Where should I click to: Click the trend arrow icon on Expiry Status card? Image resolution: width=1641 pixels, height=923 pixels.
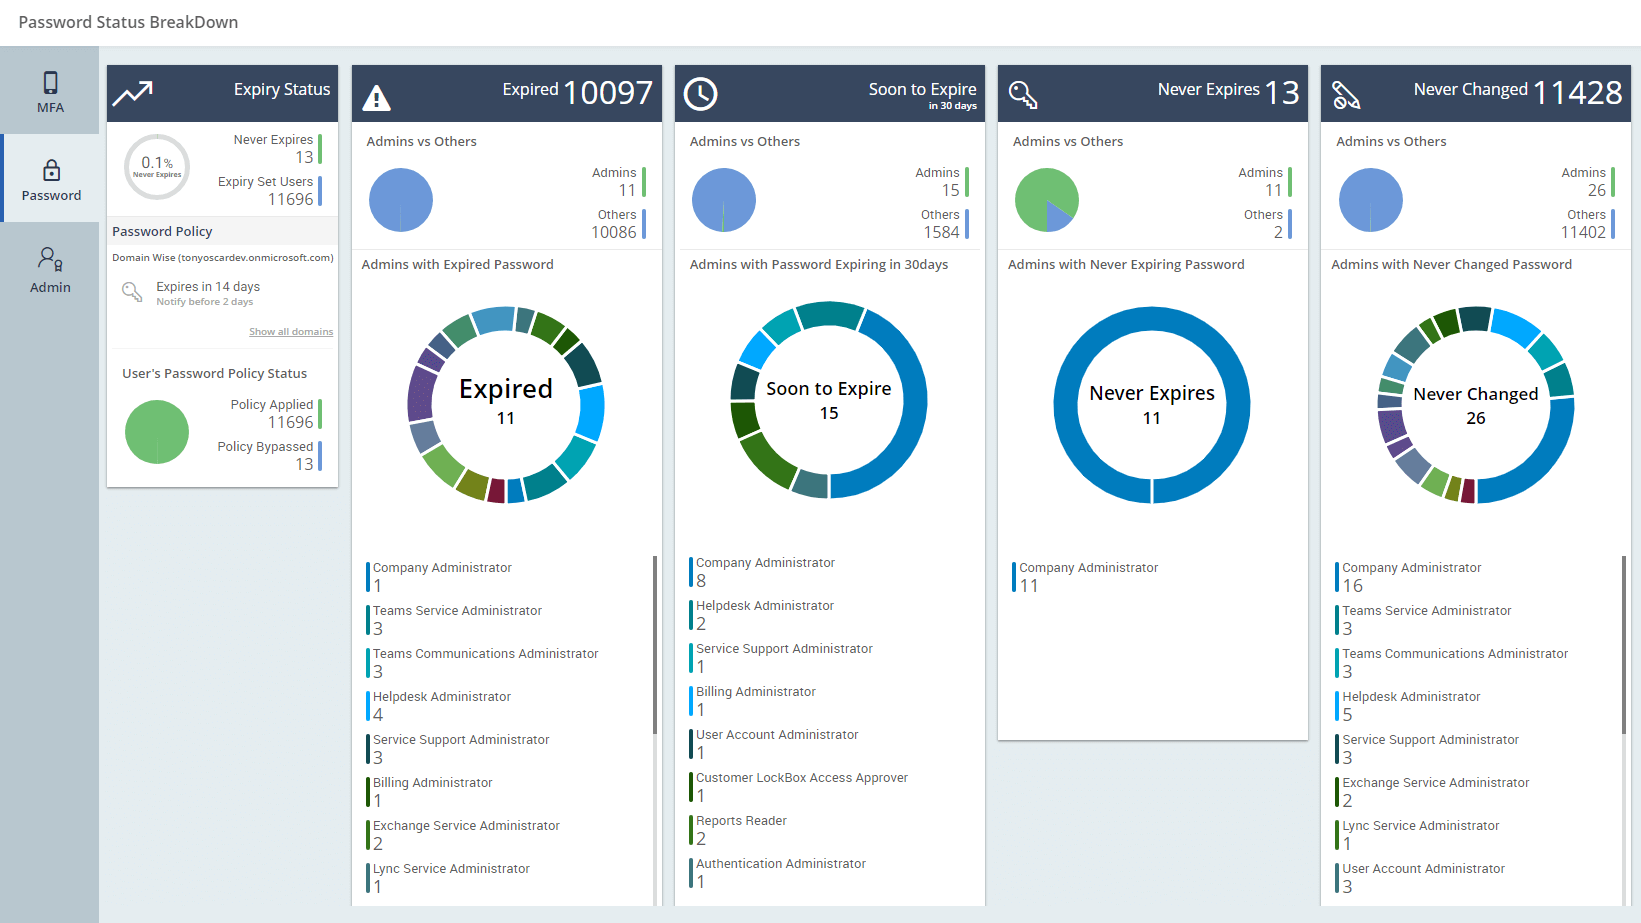coord(132,92)
